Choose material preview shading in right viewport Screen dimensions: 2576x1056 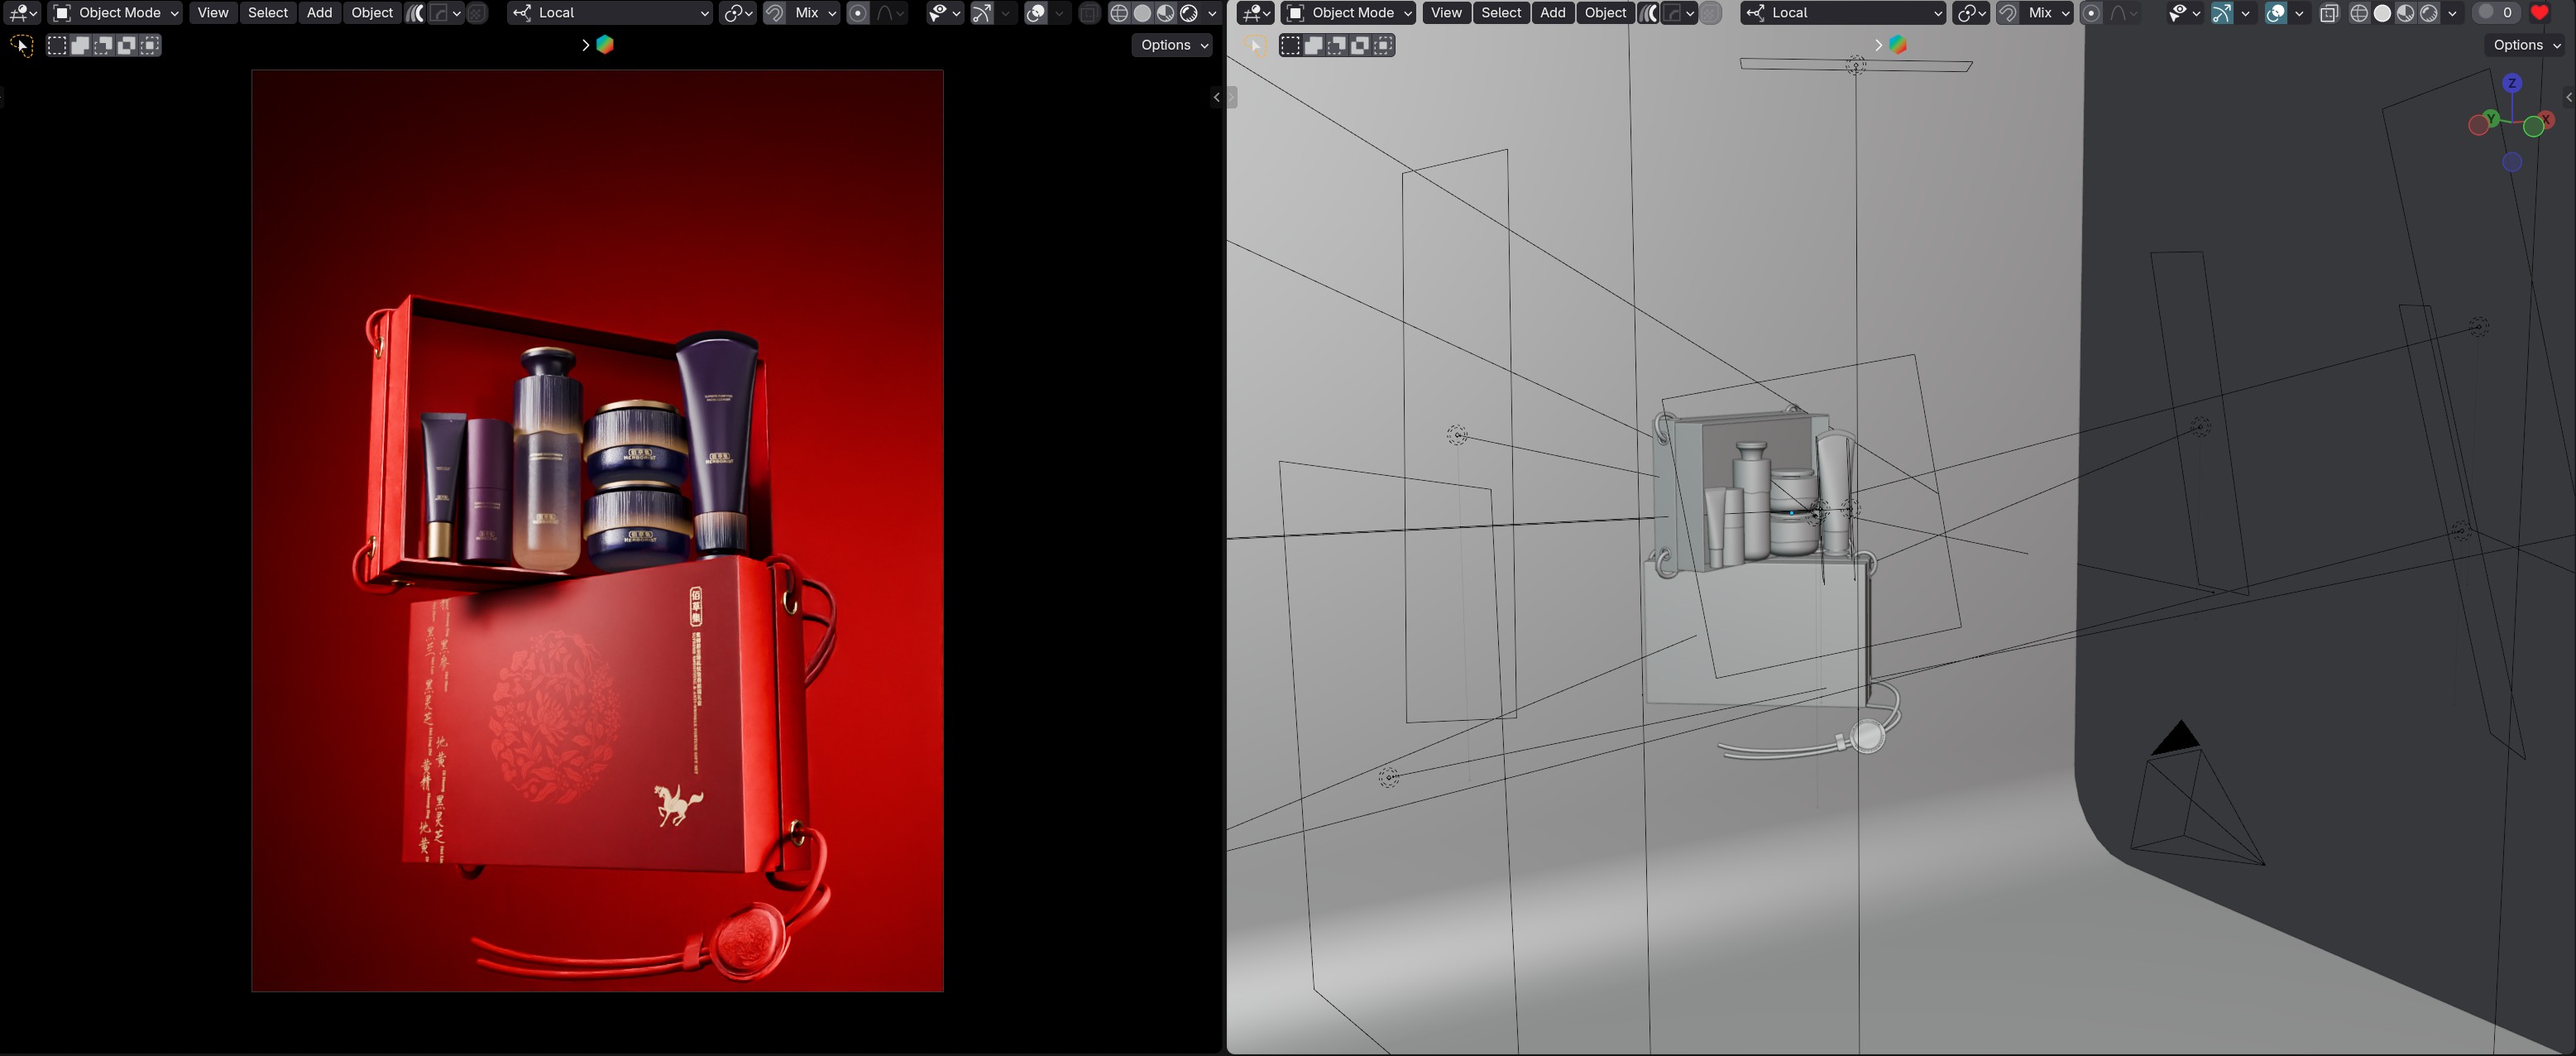pyautogui.click(x=2405, y=13)
